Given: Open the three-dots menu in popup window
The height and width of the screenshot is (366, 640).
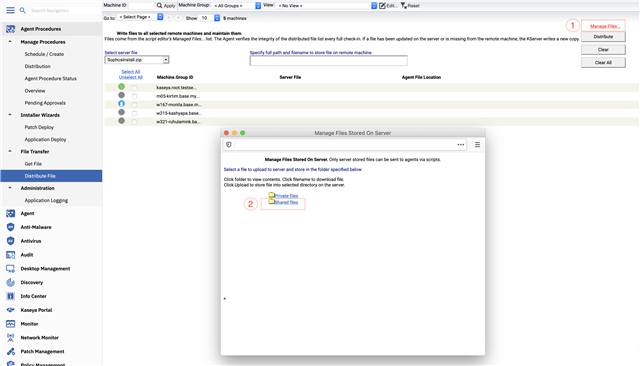Looking at the screenshot, I should [461, 144].
